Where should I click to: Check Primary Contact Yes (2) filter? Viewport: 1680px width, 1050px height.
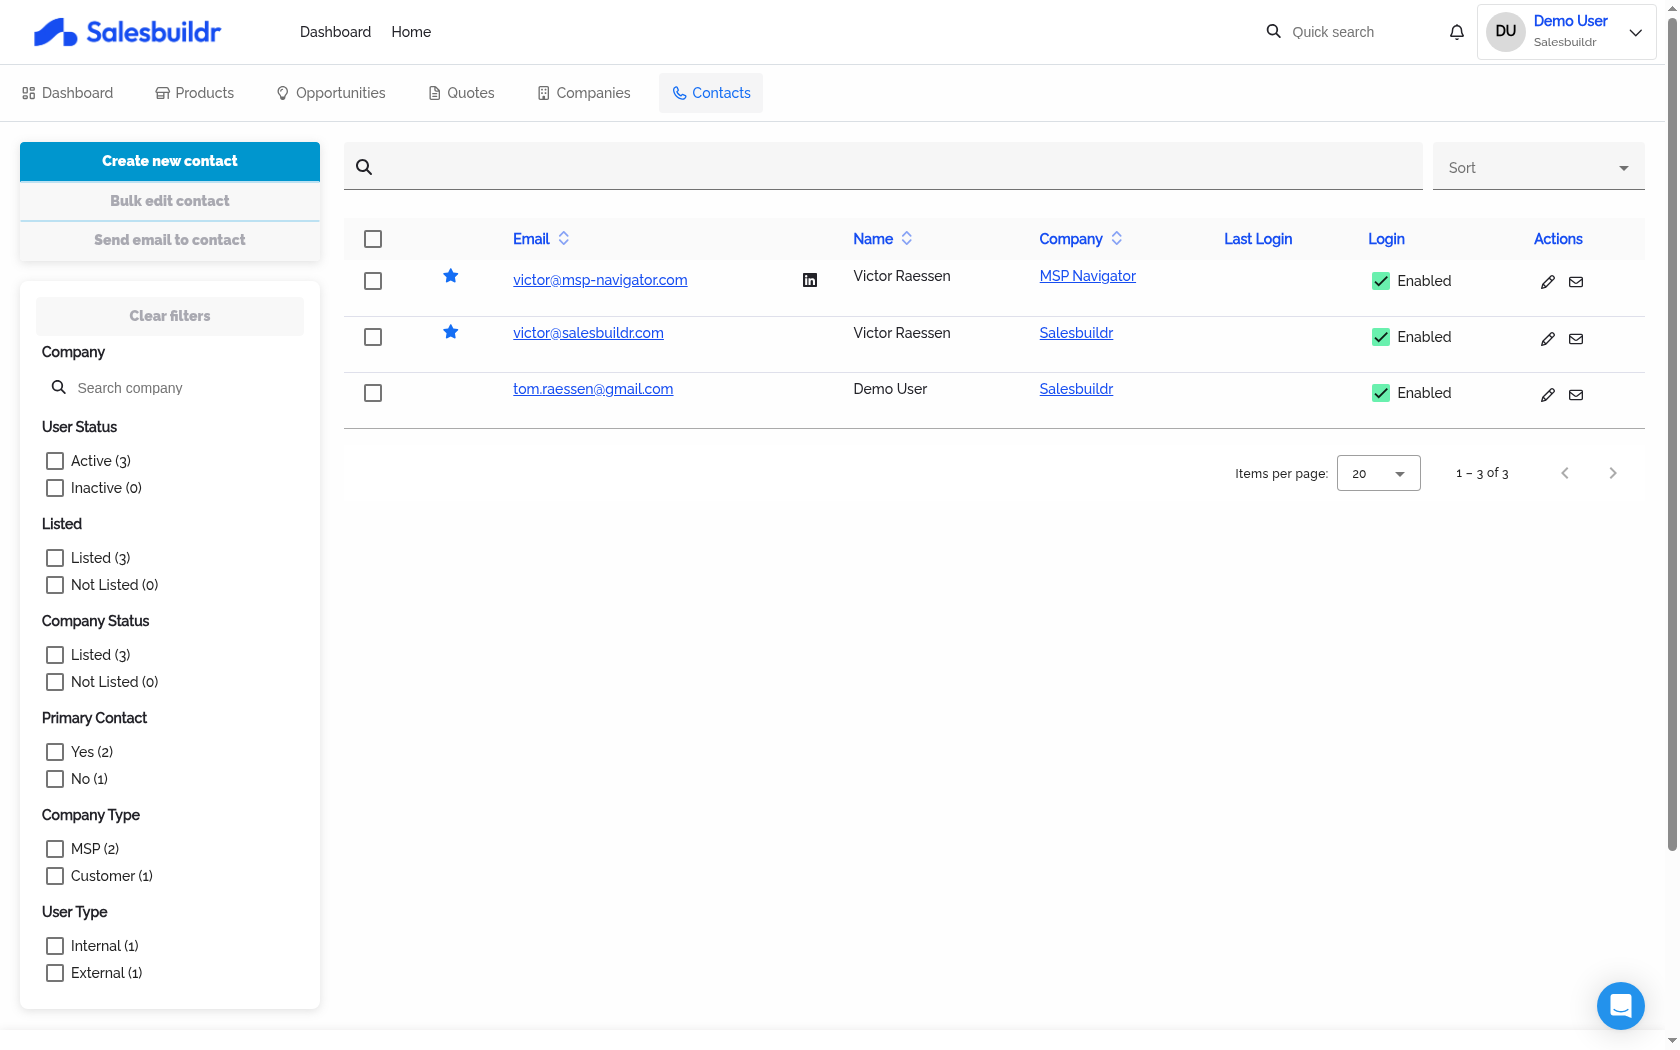[55, 752]
